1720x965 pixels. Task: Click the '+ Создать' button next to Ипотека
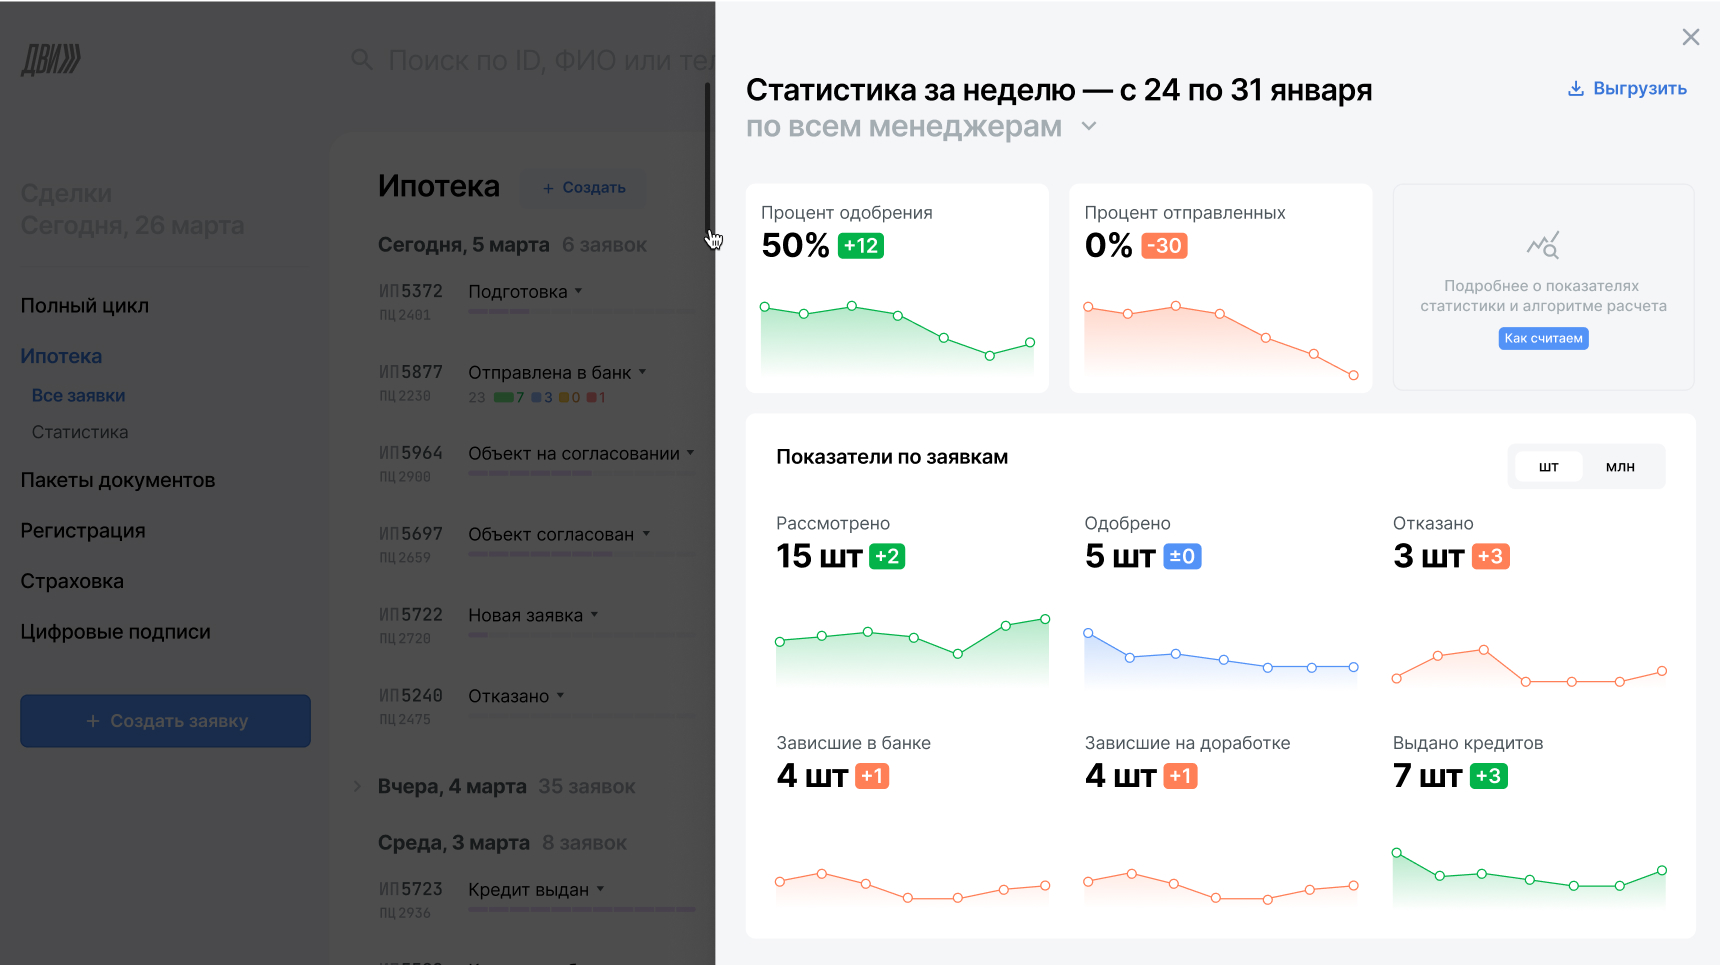pos(584,187)
